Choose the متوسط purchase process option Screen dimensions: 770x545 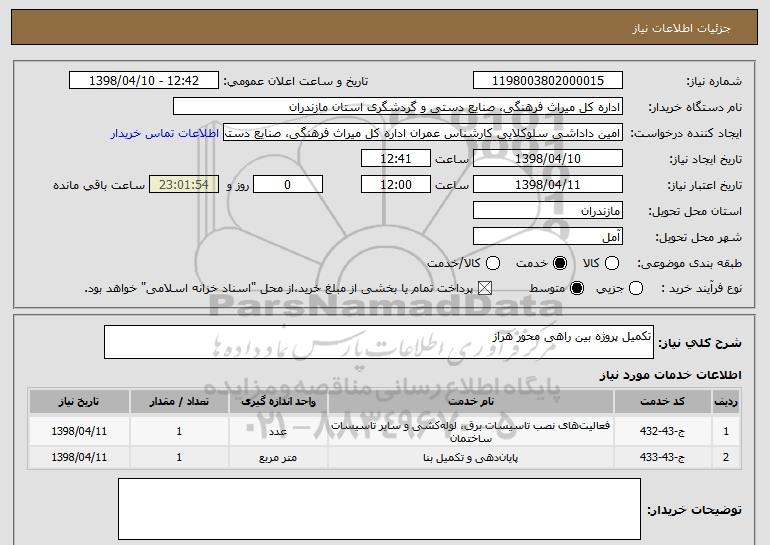tap(577, 288)
